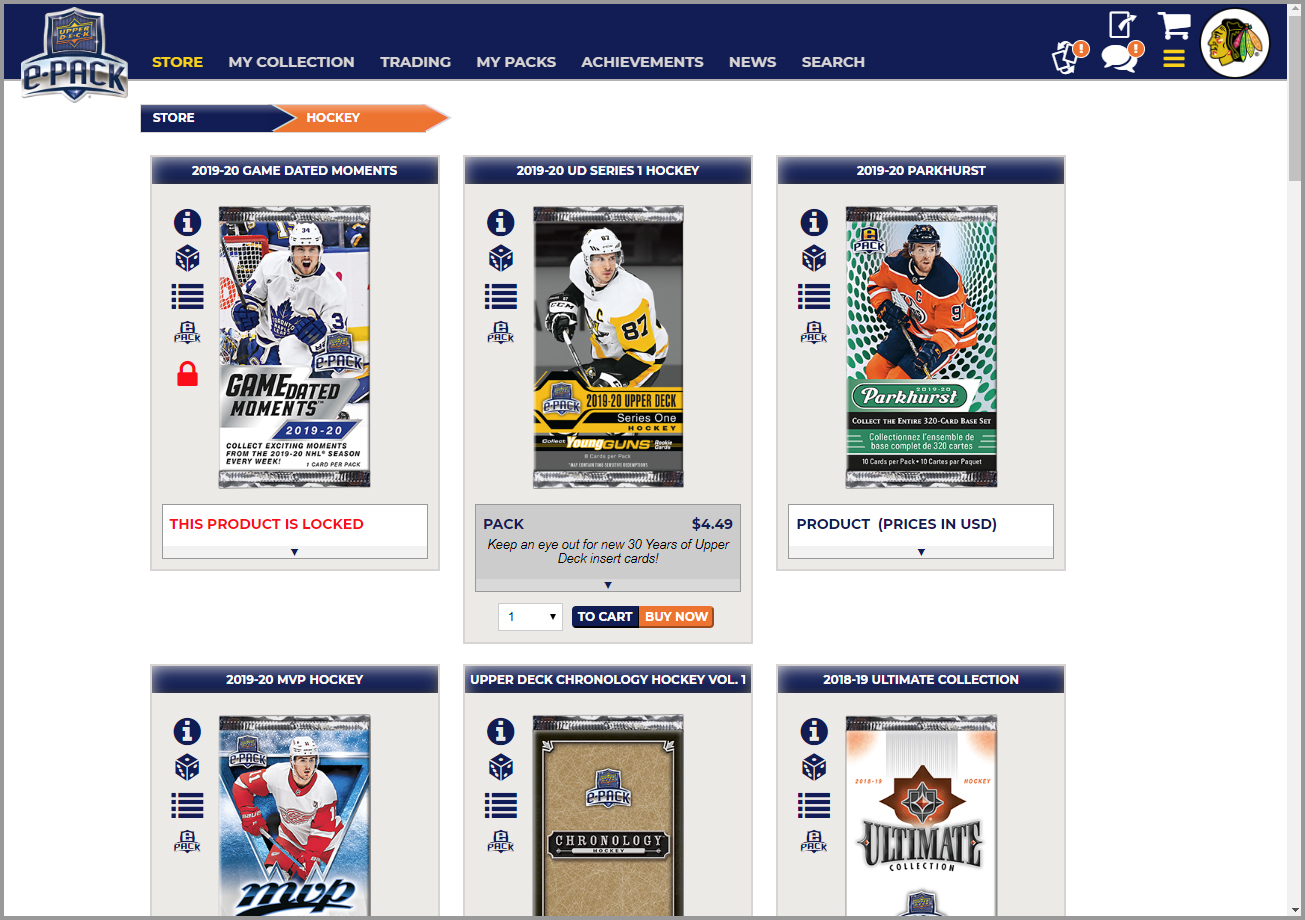Click the 2019-20 UD Series 1 Hockey title

click(x=608, y=171)
